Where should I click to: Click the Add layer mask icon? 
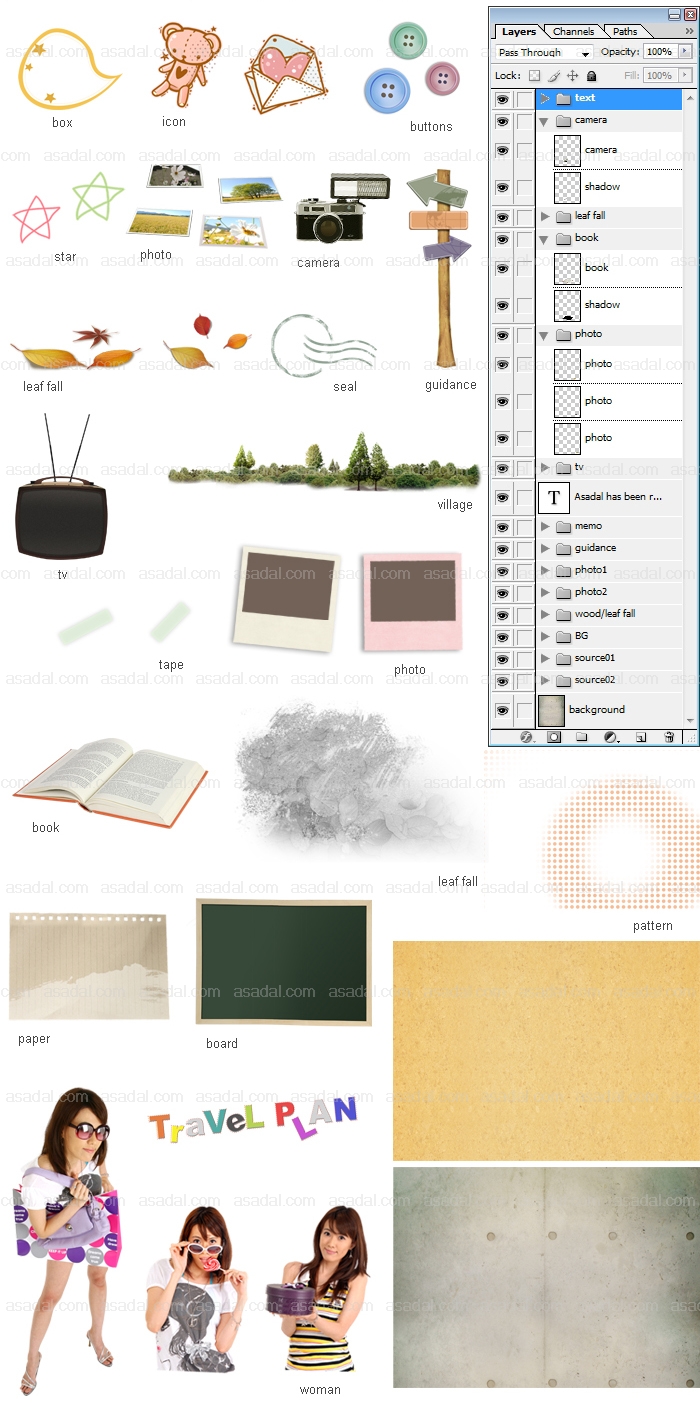coord(554,737)
